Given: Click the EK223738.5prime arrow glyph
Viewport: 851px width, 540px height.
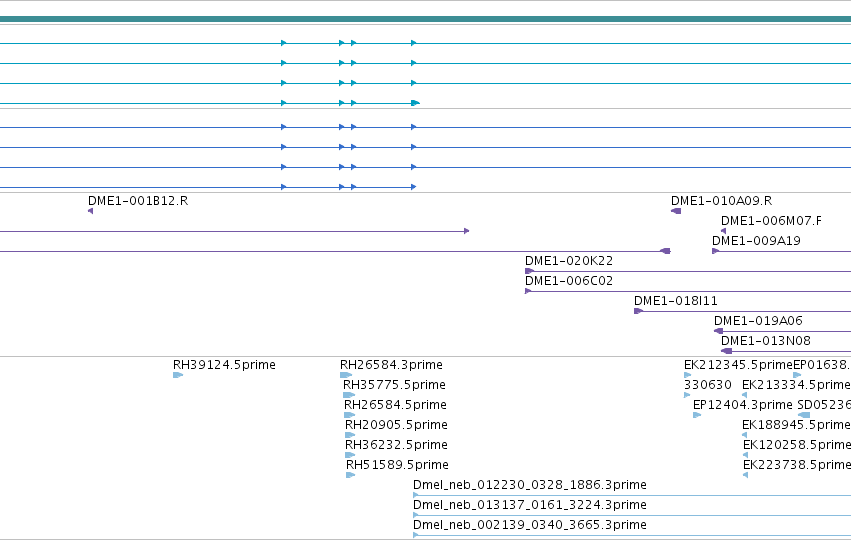Looking at the screenshot, I should [x=745, y=475].
